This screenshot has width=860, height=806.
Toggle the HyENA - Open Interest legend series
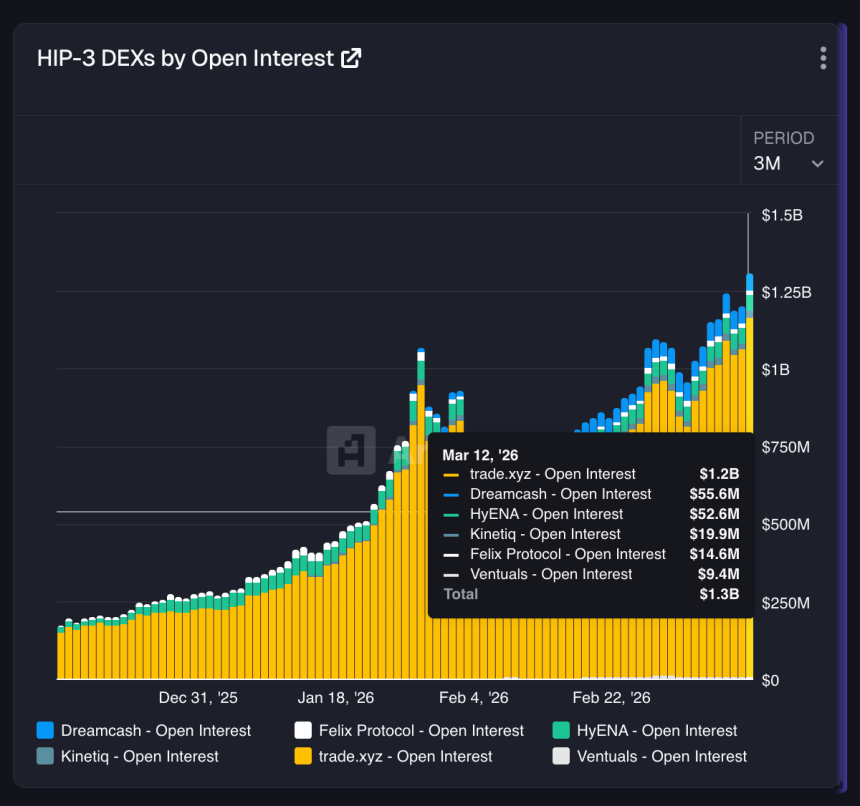pos(645,731)
